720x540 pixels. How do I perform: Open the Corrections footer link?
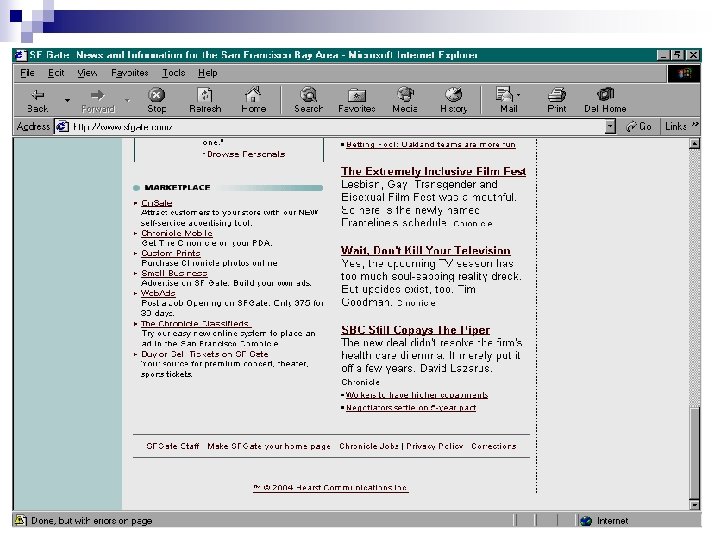coord(494,446)
